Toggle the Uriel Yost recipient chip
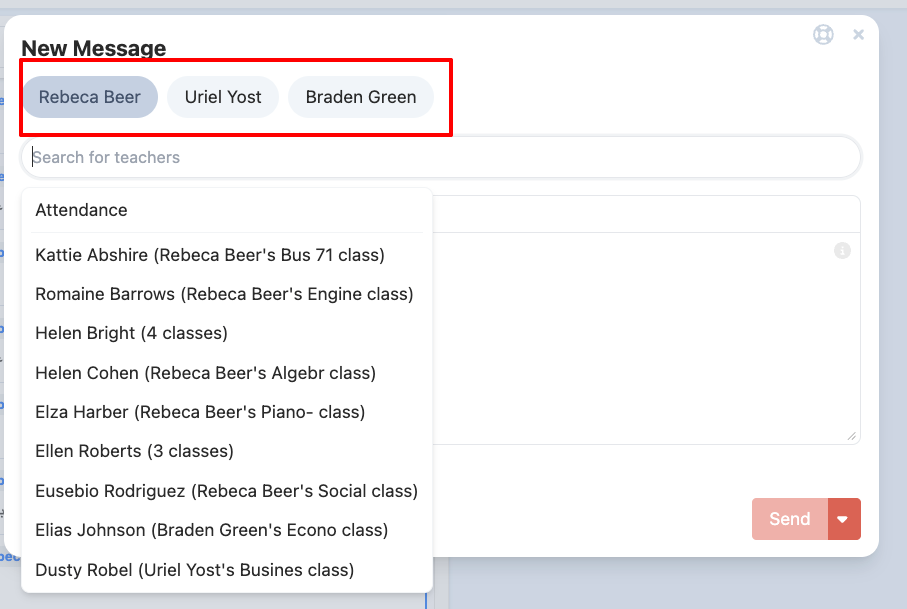 (x=223, y=97)
